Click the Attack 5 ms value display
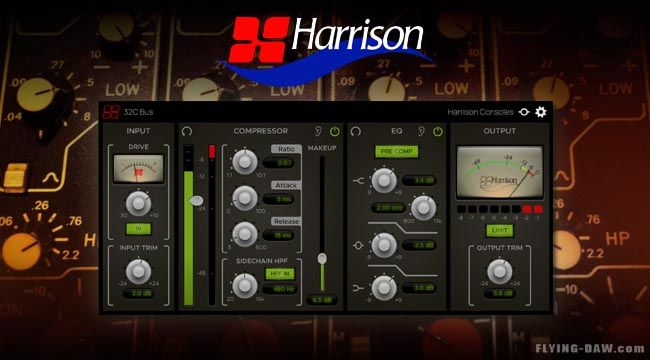The height and width of the screenshot is (360, 650). point(278,199)
